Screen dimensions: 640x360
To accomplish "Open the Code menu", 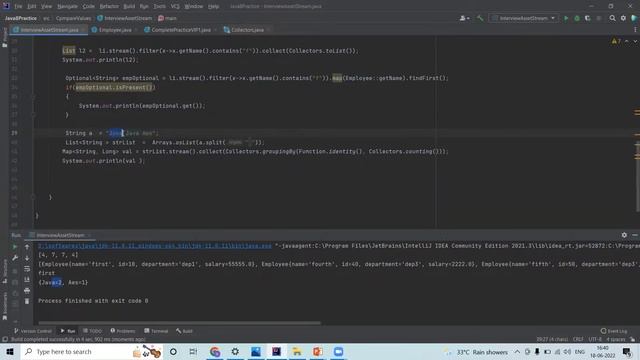I will [x=89, y=7].
